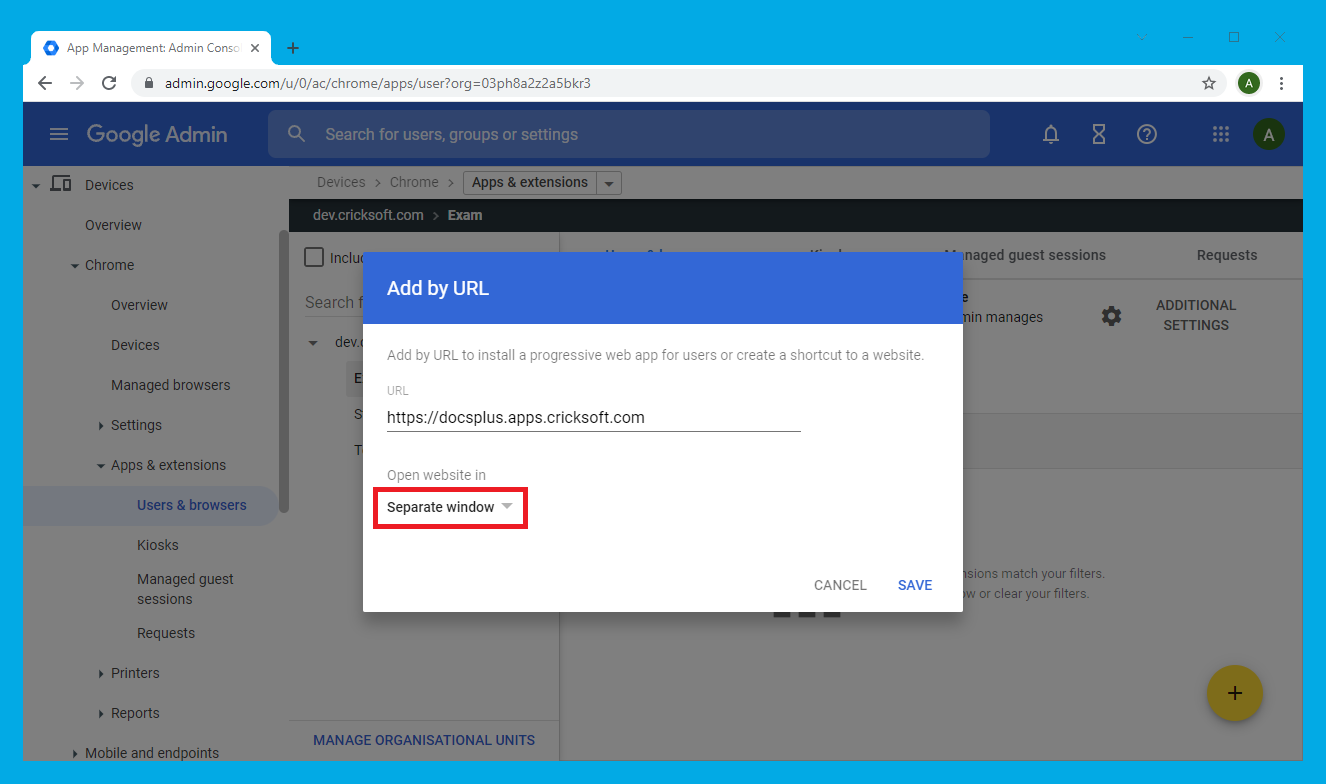Open the Separate window dropdown

pyautogui.click(x=450, y=508)
